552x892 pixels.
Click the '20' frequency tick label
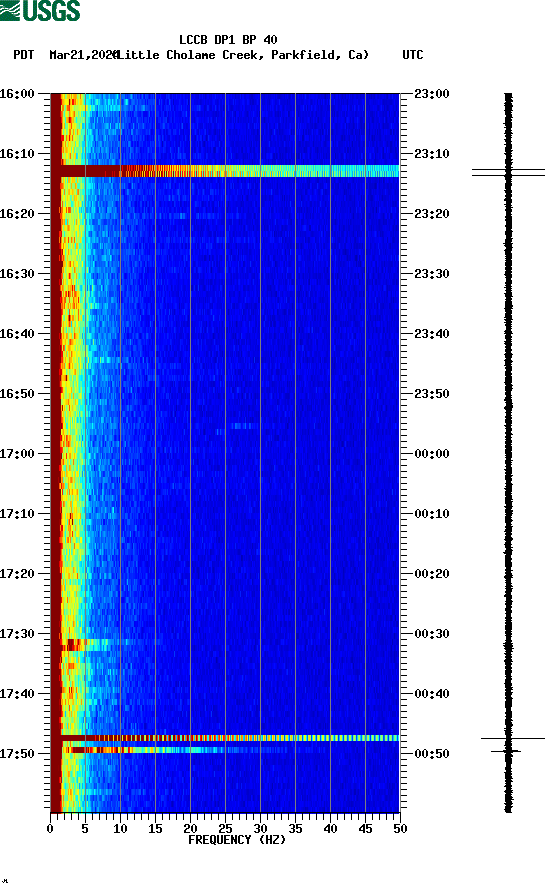(190, 829)
